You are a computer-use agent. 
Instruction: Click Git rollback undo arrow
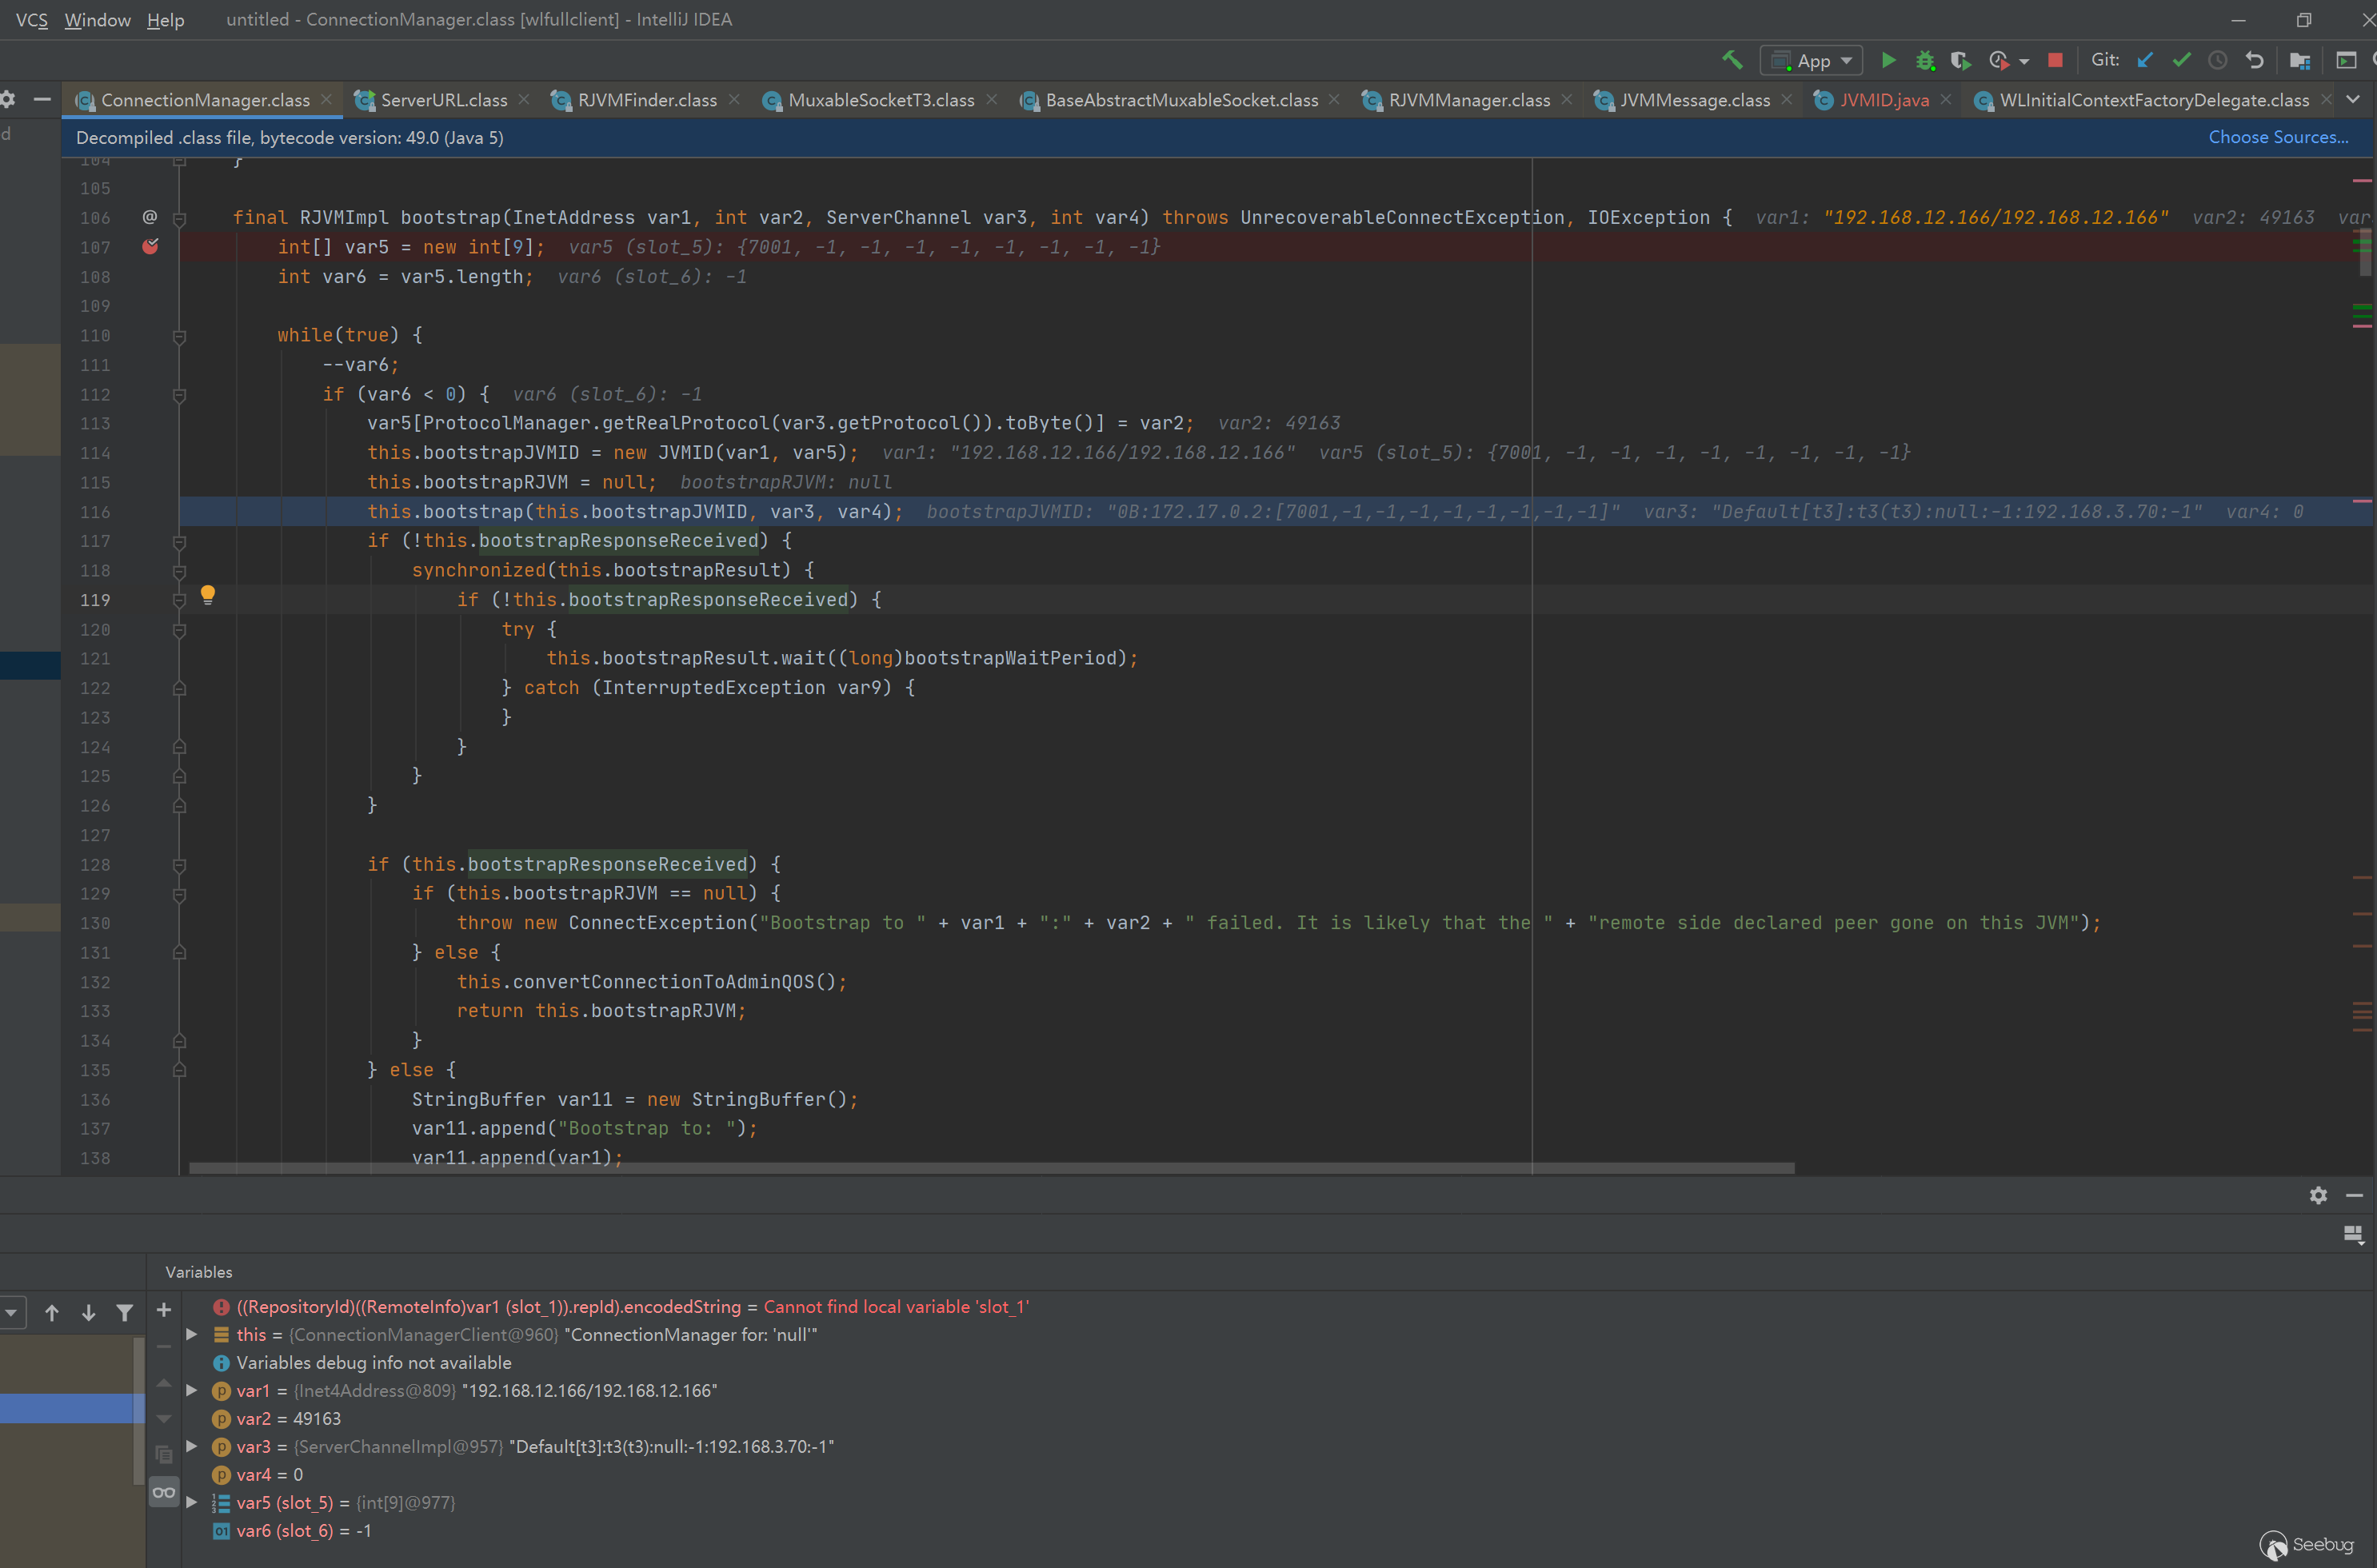point(2254,60)
